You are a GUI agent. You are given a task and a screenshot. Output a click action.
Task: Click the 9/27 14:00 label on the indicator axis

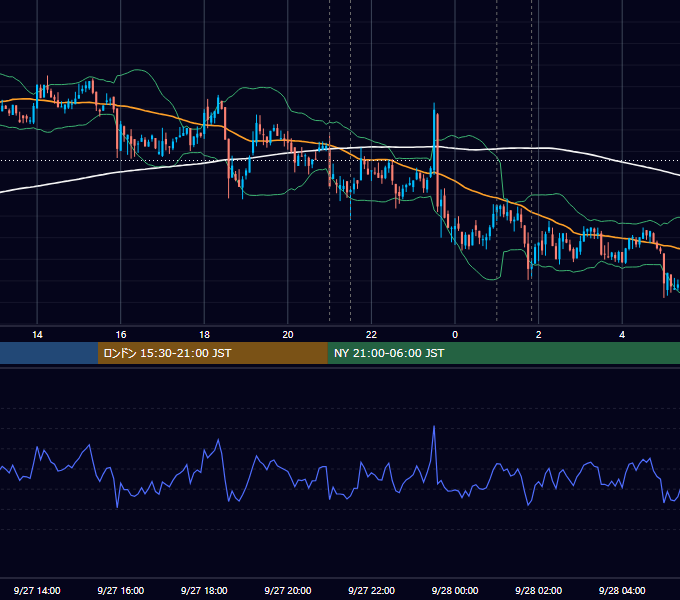click(x=37, y=590)
